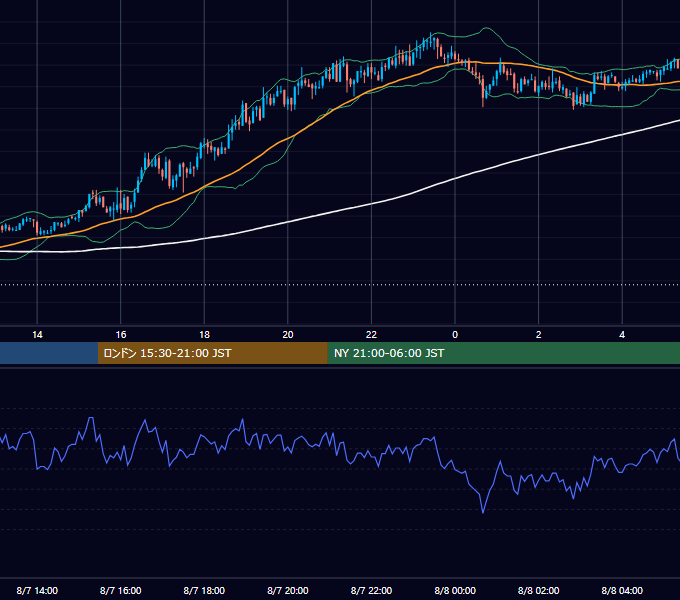Click the "8/7 20:00" date label
Image resolution: width=680 pixels, height=600 pixels.
click(288, 590)
